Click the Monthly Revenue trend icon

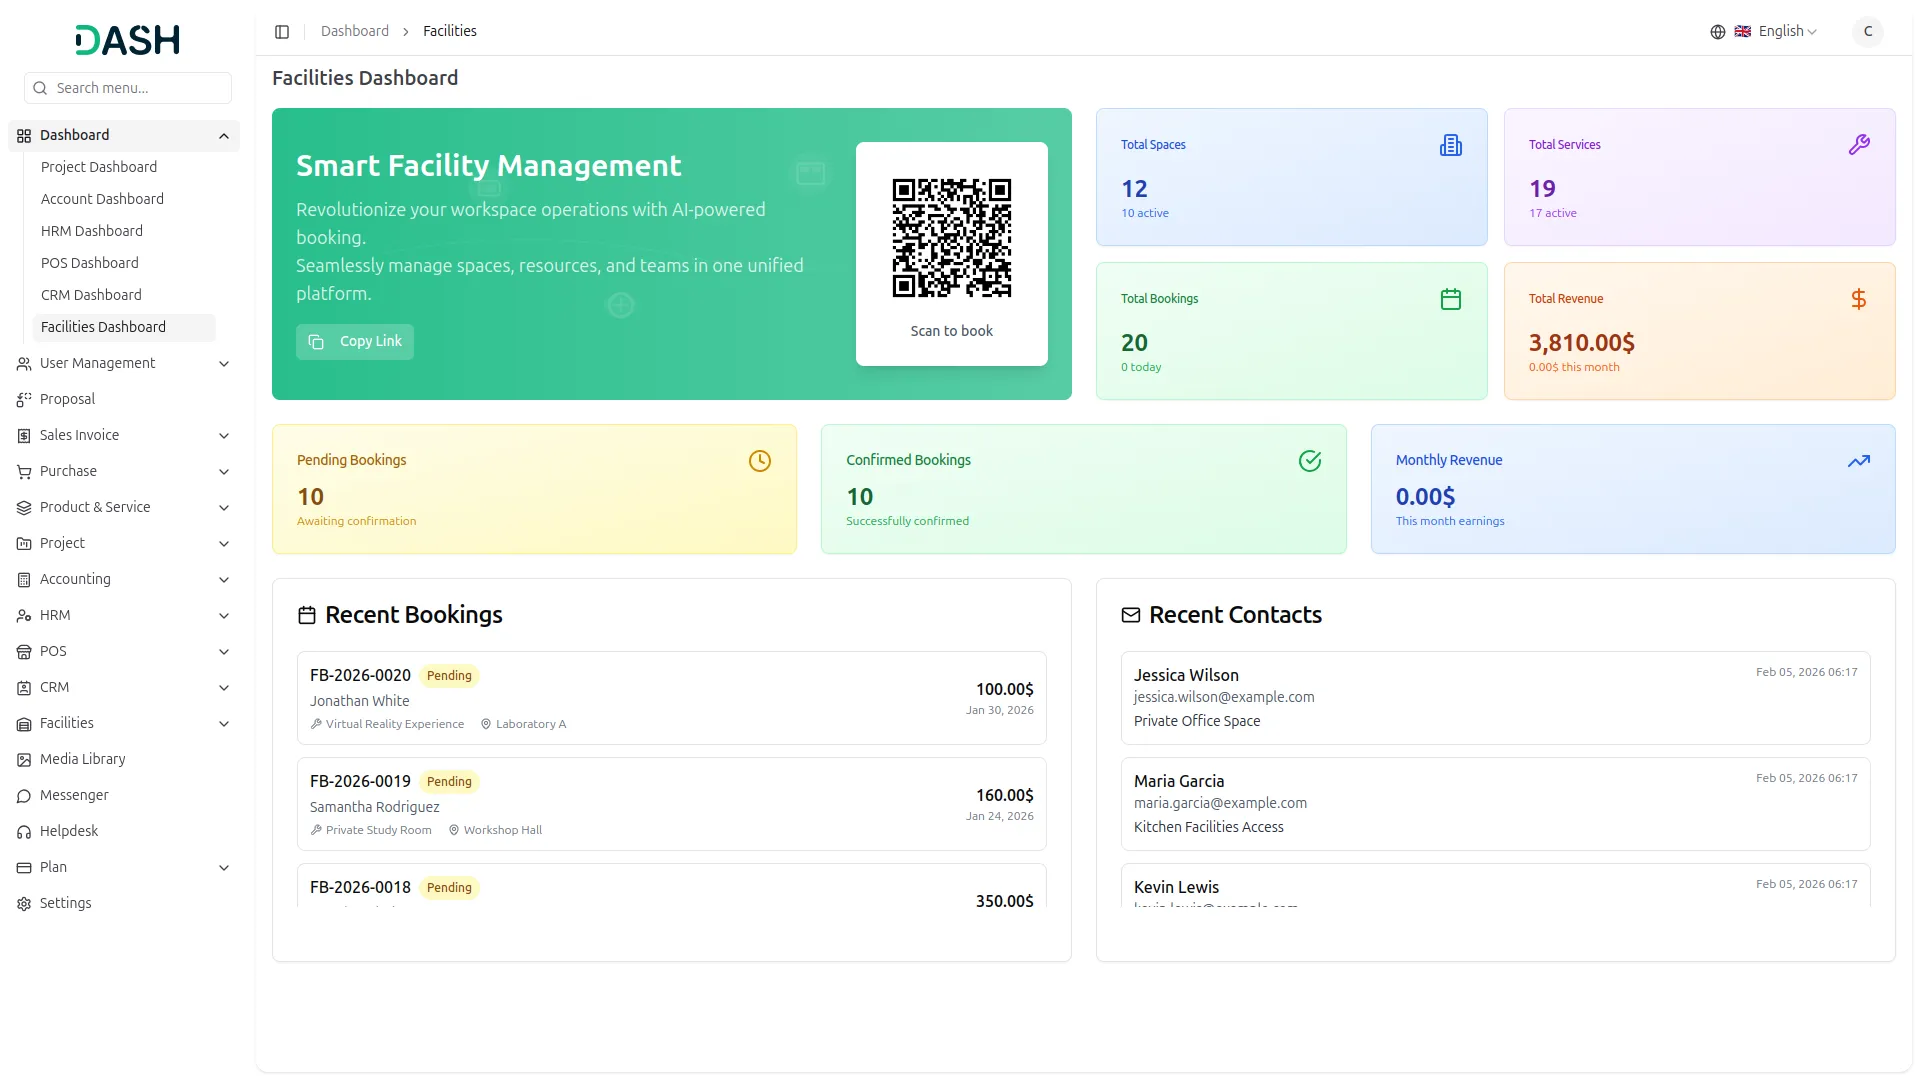pos(1858,461)
